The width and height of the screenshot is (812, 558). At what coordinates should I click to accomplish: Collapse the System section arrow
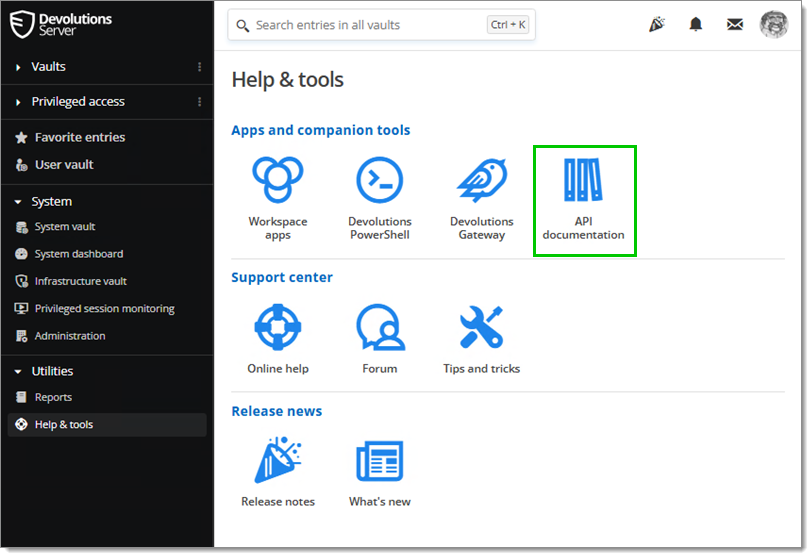coord(18,202)
